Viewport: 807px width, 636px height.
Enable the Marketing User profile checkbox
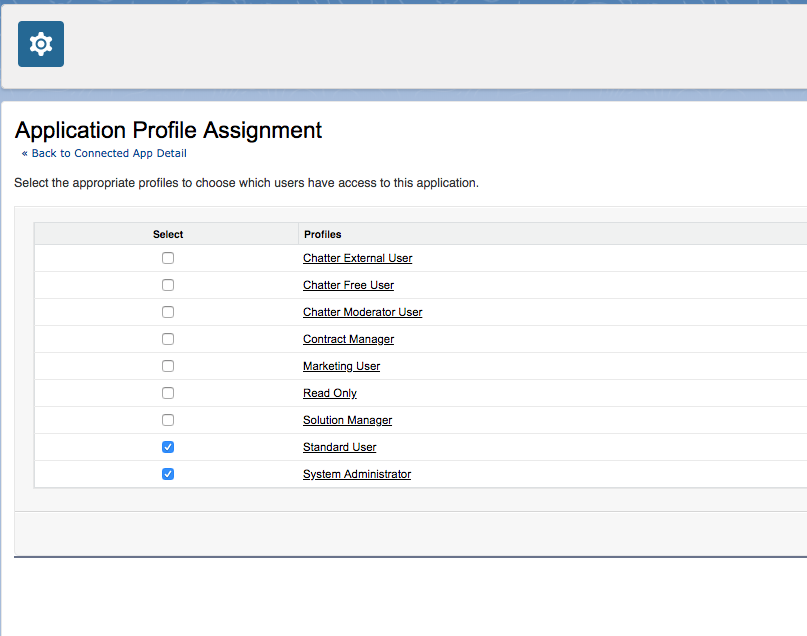tap(168, 366)
